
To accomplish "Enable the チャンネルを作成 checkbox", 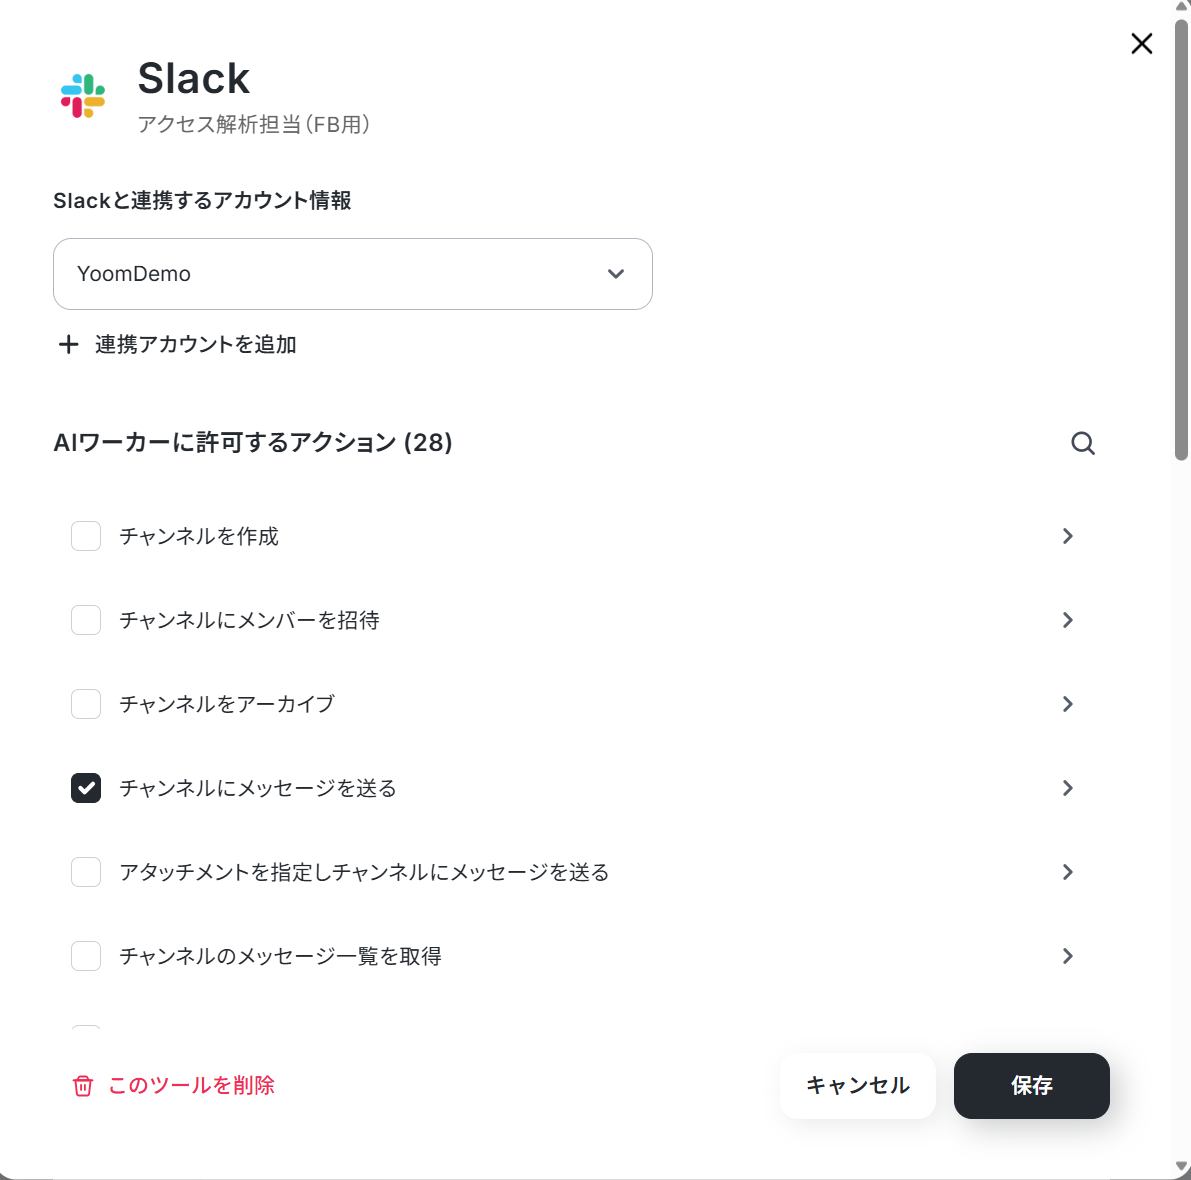I will click(x=86, y=536).
